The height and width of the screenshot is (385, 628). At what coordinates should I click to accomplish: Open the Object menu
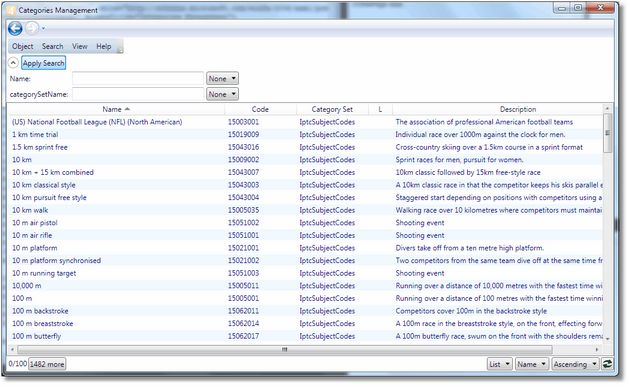pyautogui.click(x=22, y=46)
